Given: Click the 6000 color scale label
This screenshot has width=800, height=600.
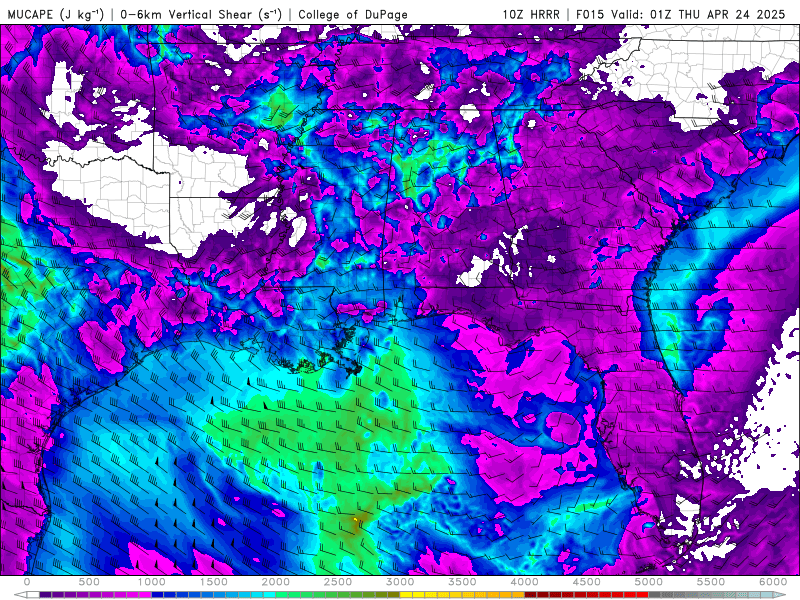Looking at the screenshot, I should 773,582.
